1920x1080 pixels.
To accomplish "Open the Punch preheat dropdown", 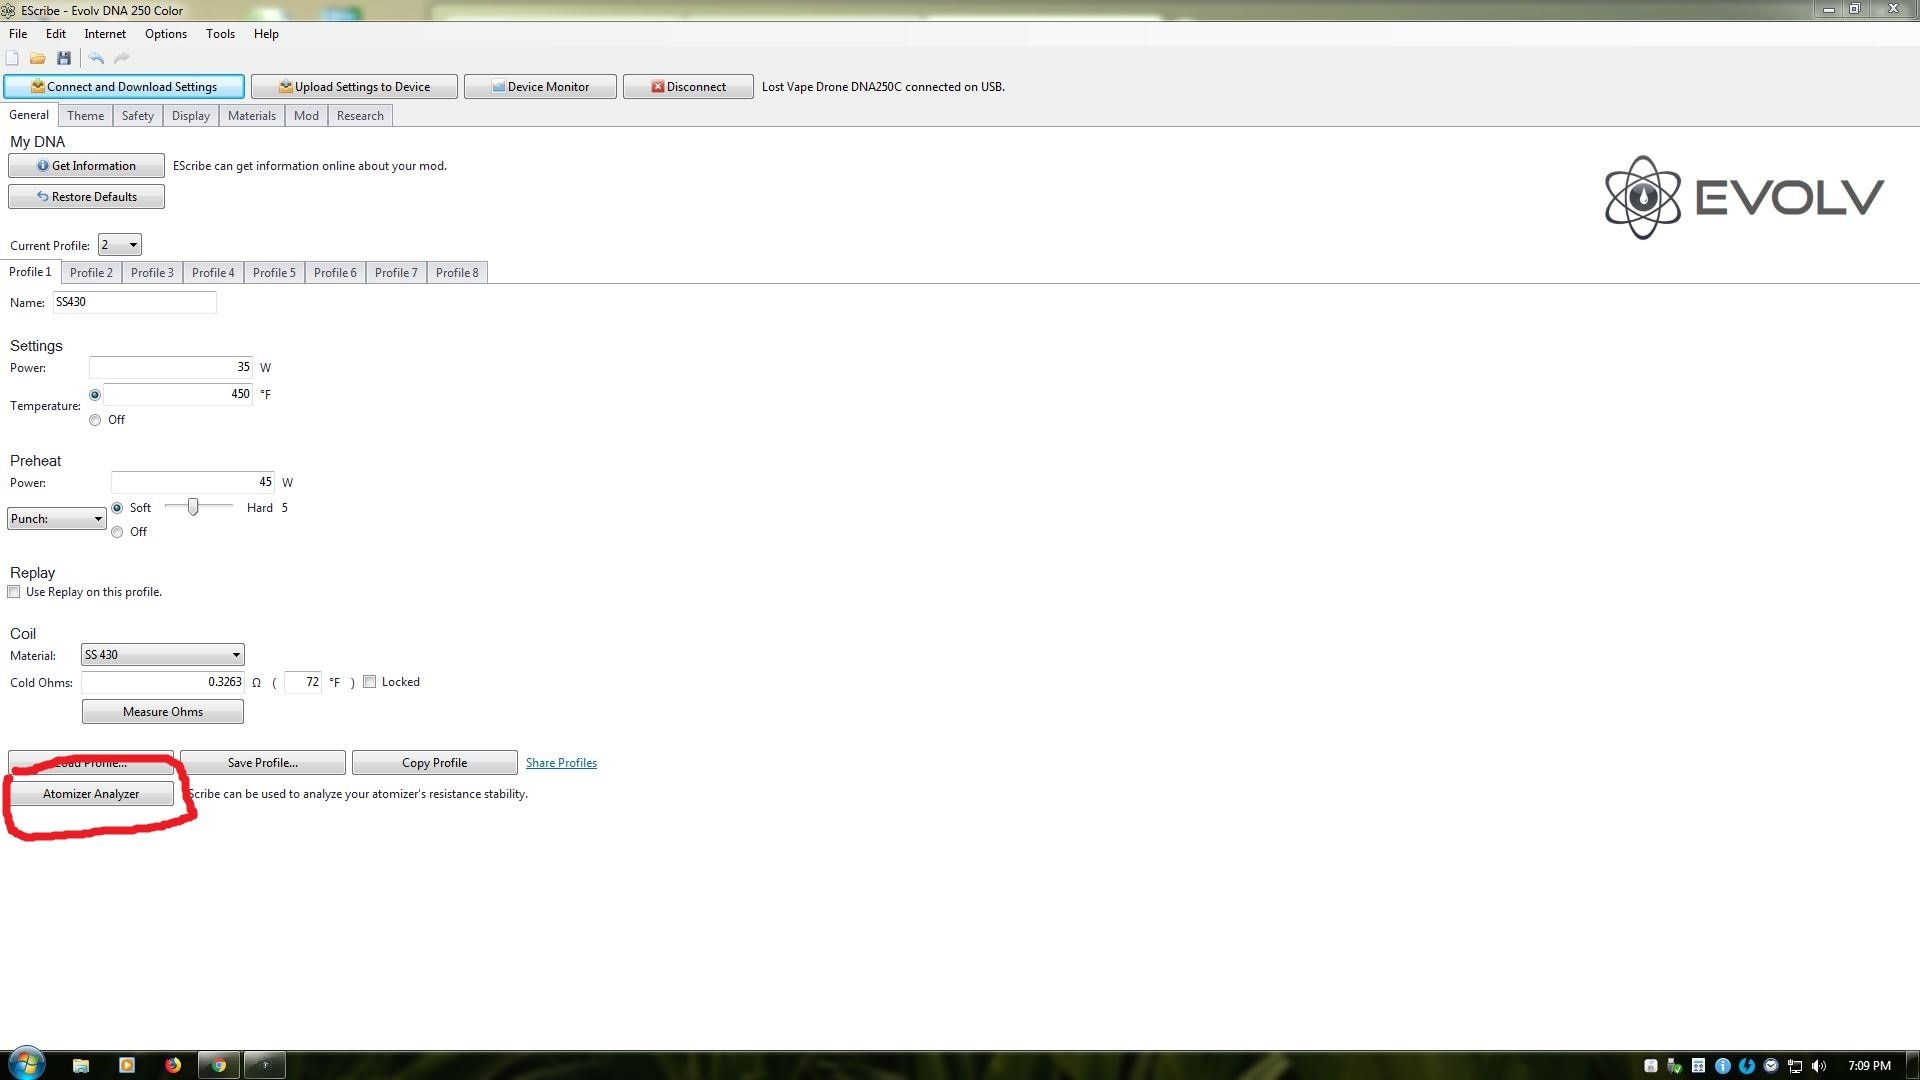I will [x=56, y=519].
